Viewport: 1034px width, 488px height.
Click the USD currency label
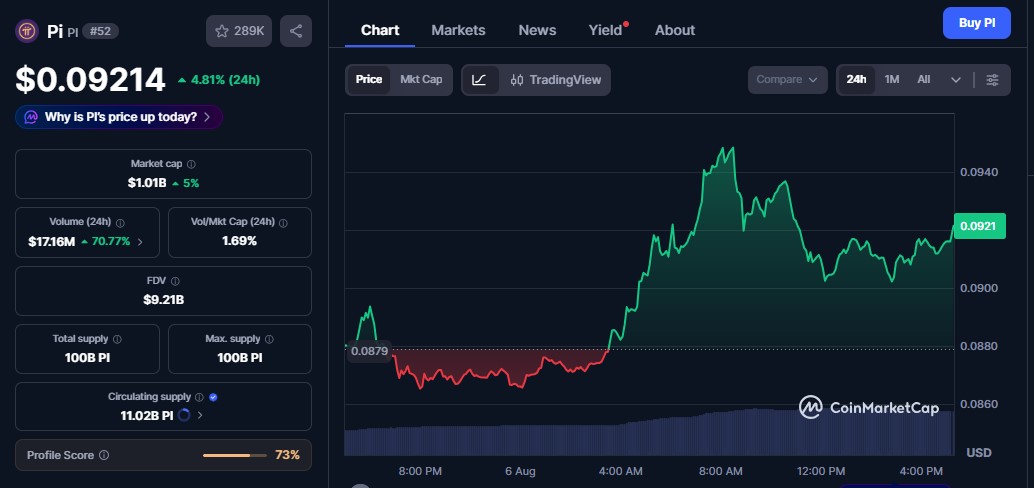click(979, 452)
